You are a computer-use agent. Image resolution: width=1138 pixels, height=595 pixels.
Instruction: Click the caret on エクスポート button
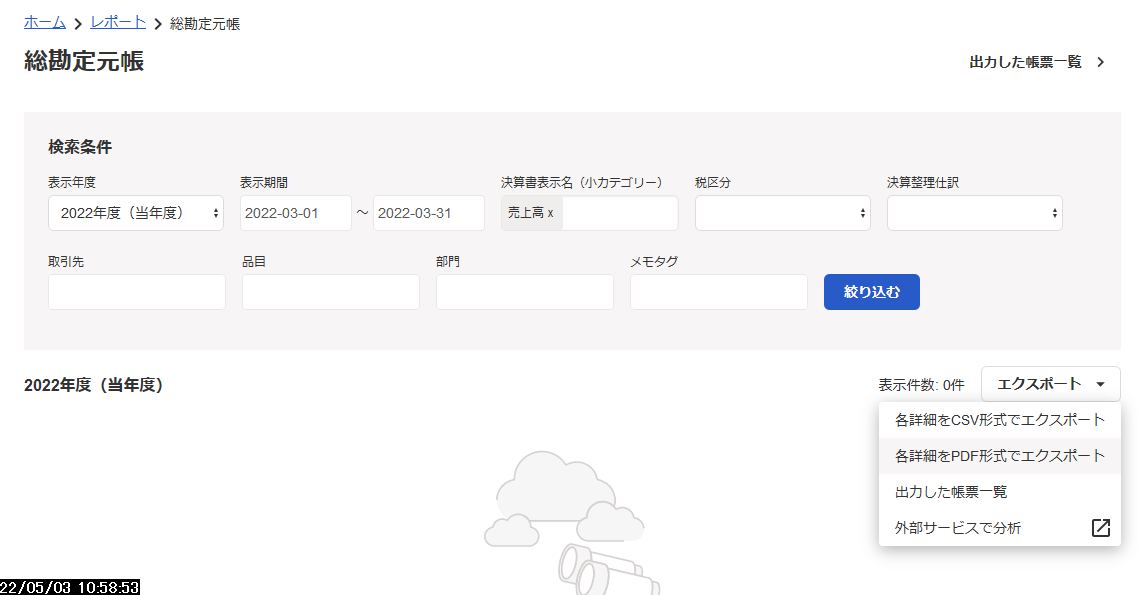[1100, 384]
